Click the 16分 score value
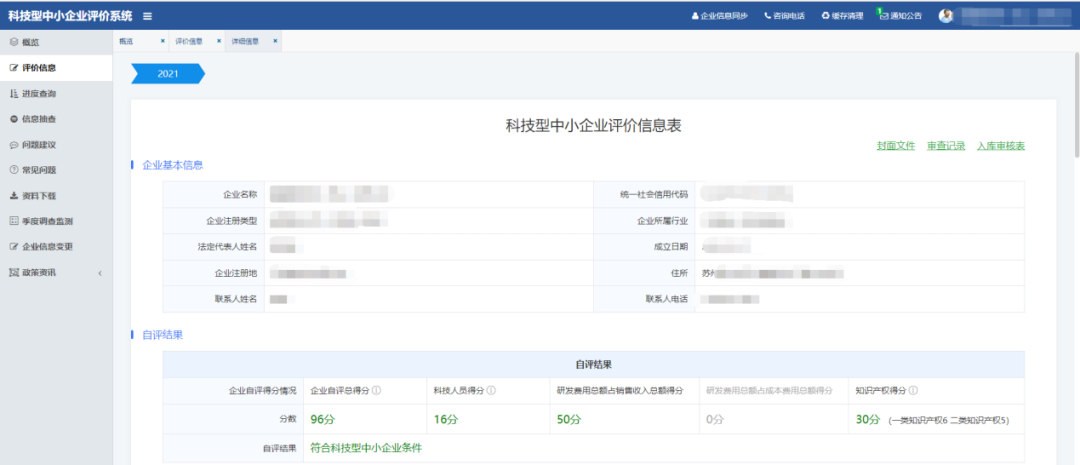 (445, 419)
